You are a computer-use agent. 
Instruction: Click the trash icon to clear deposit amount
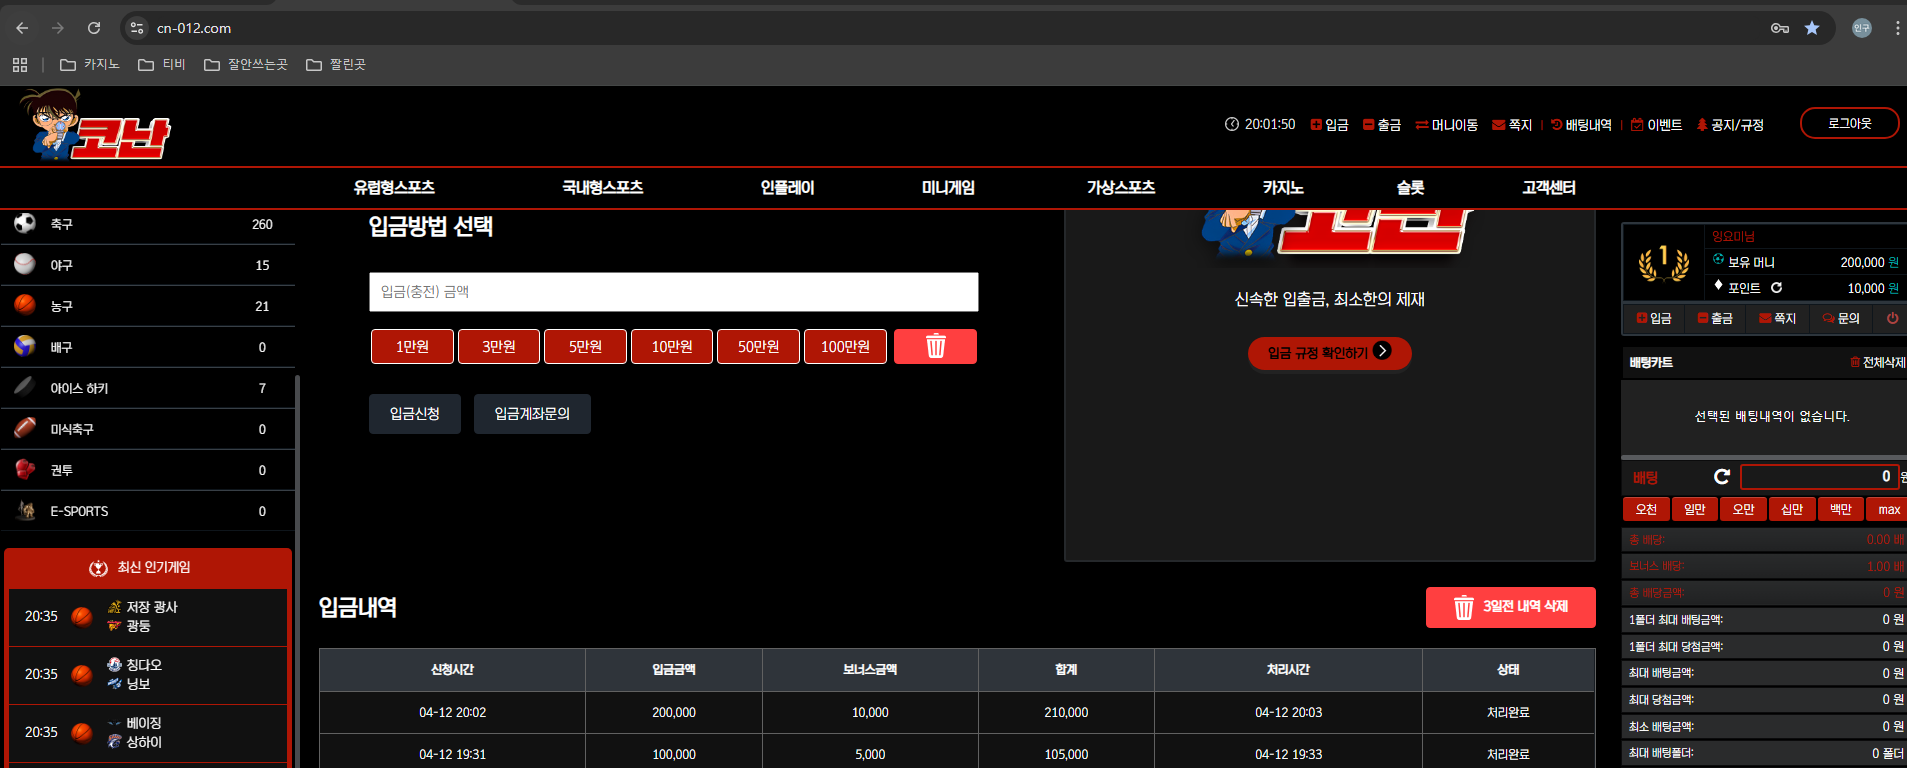click(935, 347)
